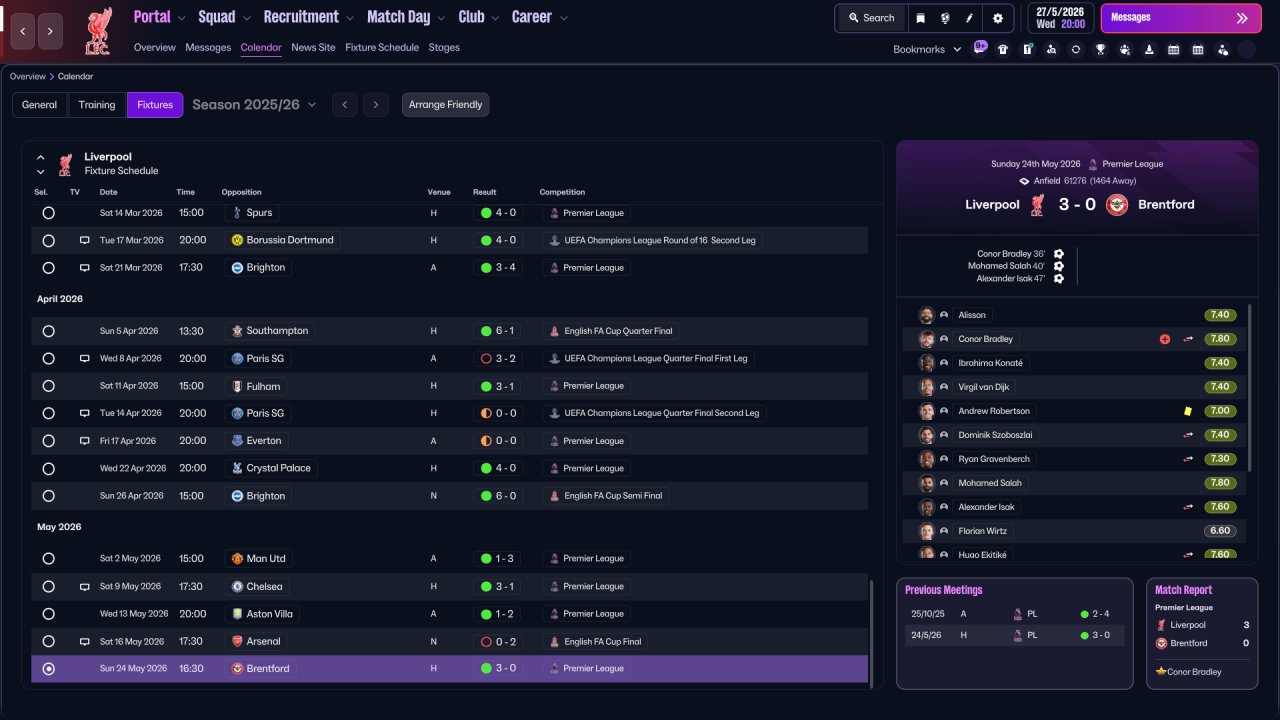Click the goal ball icon for Mohamed Salah 40'
Viewport: 1280px width, 720px height.
tap(1059, 266)
